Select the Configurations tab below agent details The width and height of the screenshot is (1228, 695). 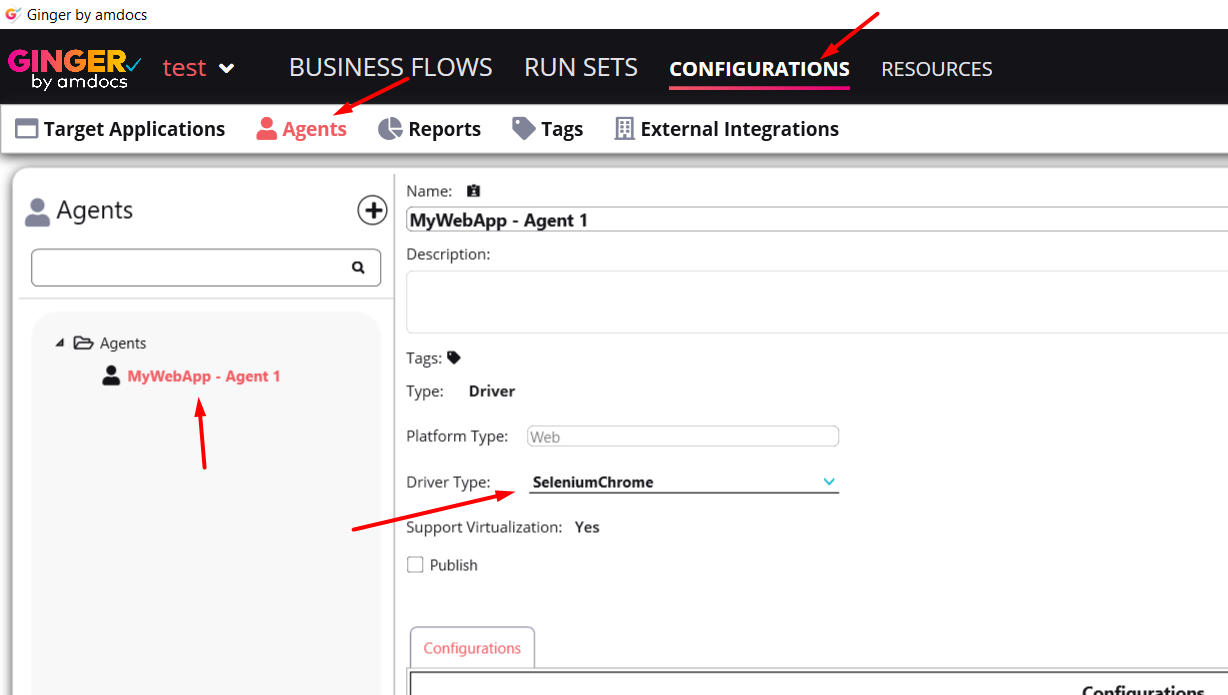[472, 648]
